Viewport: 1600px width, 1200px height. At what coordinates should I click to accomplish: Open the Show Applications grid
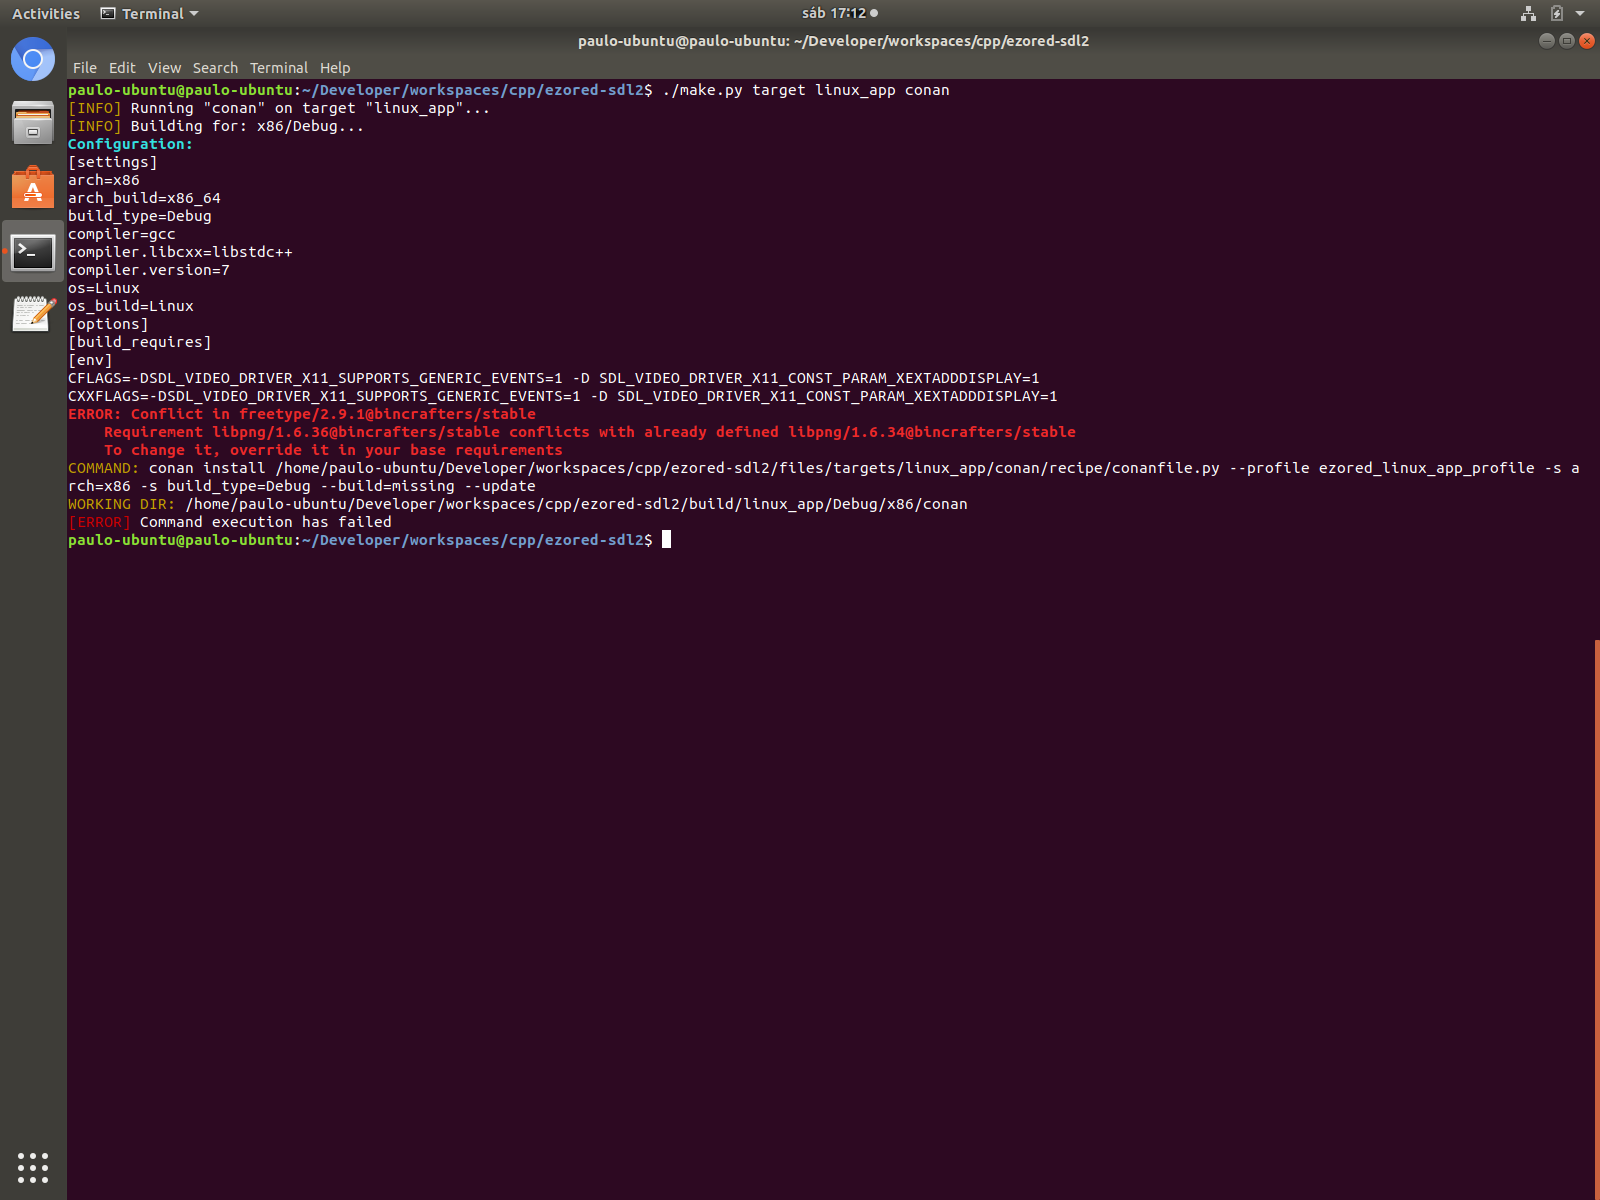(x=33, y=1167)
